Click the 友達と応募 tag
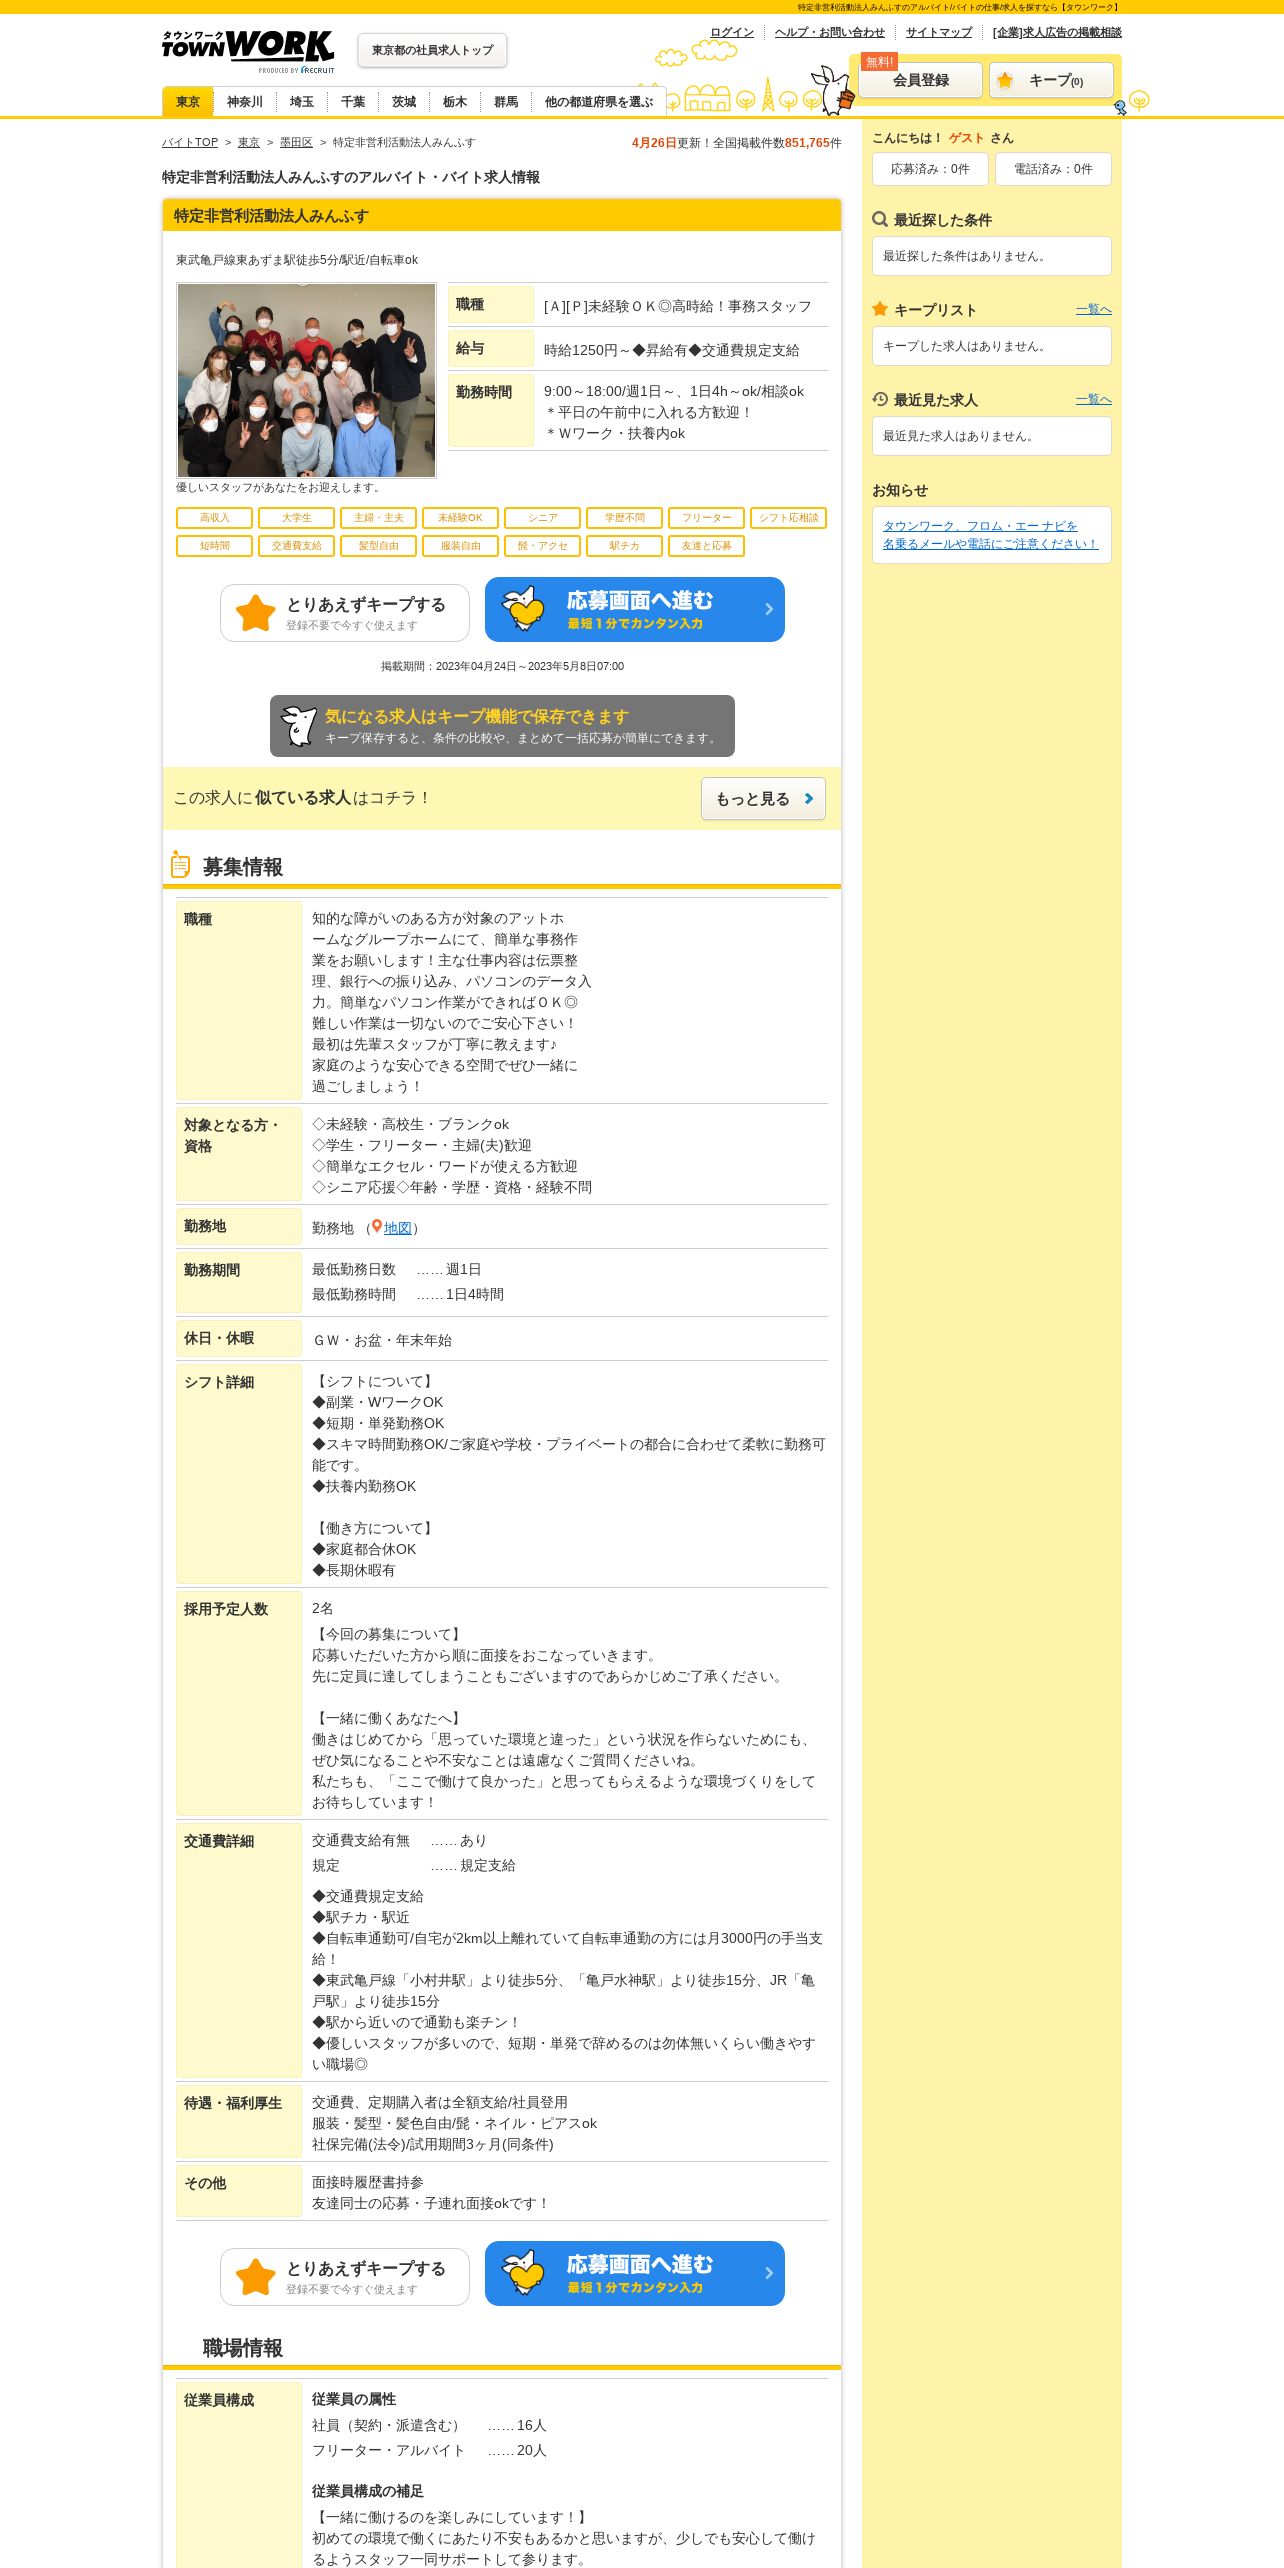Screen dimensions: 1284x2568 pyautogui.click(x=706, y=546)
